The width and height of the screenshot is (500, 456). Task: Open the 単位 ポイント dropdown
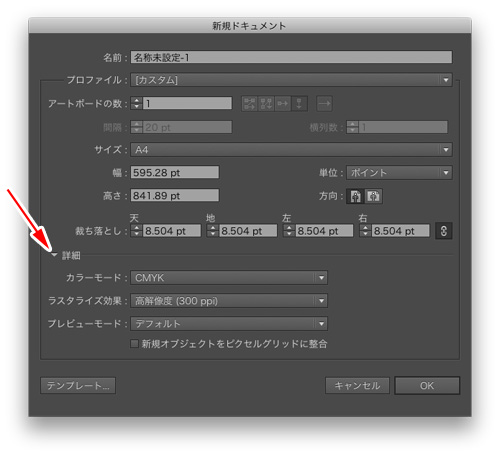coord(399,173)
